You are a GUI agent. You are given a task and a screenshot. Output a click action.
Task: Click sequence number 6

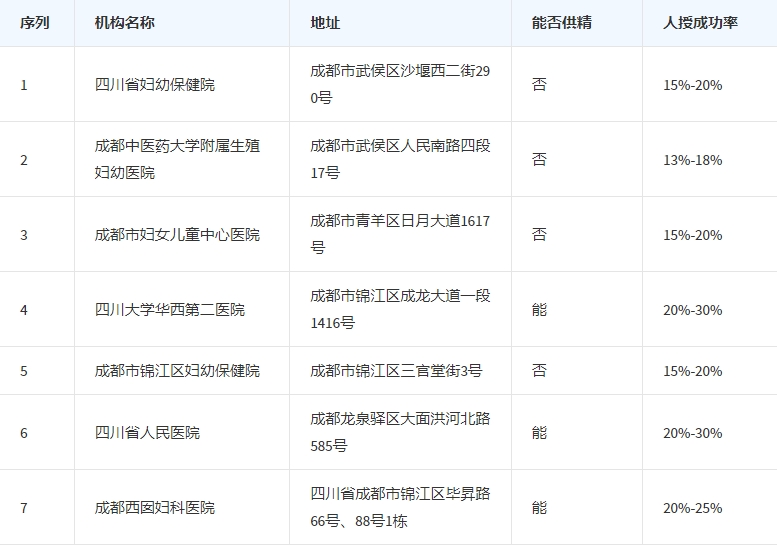click(24, 433)
